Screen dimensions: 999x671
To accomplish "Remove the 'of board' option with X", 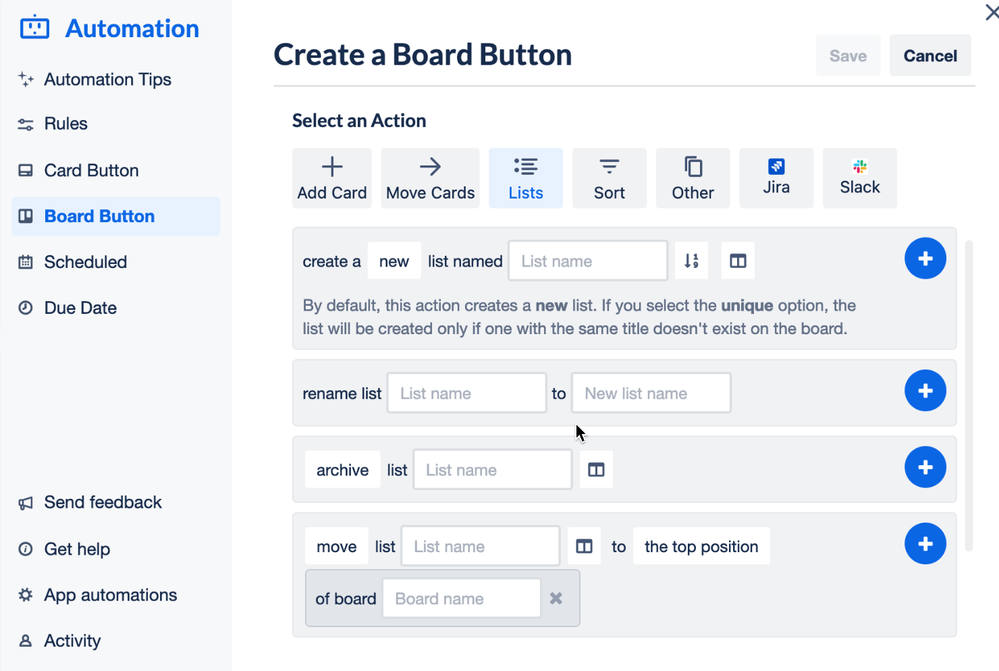I will (x=556, y=598).
